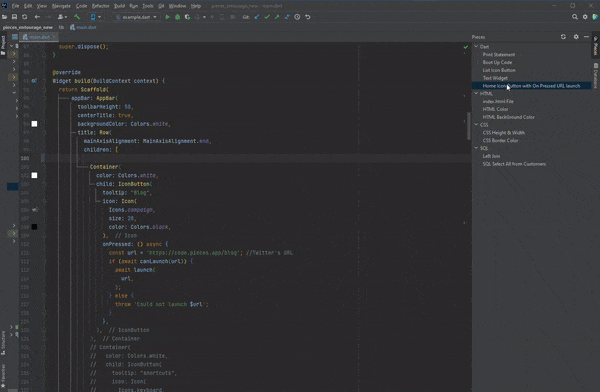The height and width of the screenshot is (392, 600).
Task: Collapse the SQL group in Pieces
Action: click(x=476, y=148)
